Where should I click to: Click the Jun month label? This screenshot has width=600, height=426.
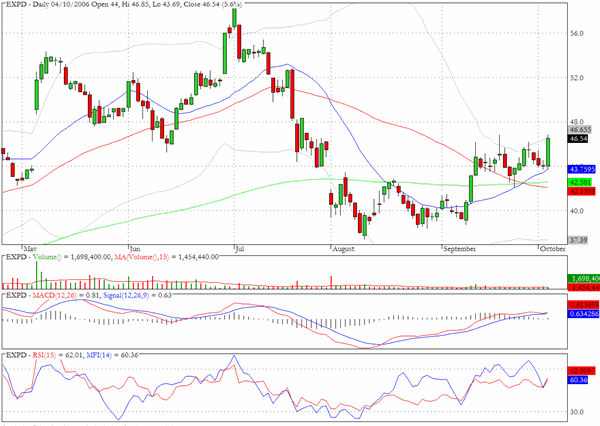(x=135, y=249)
